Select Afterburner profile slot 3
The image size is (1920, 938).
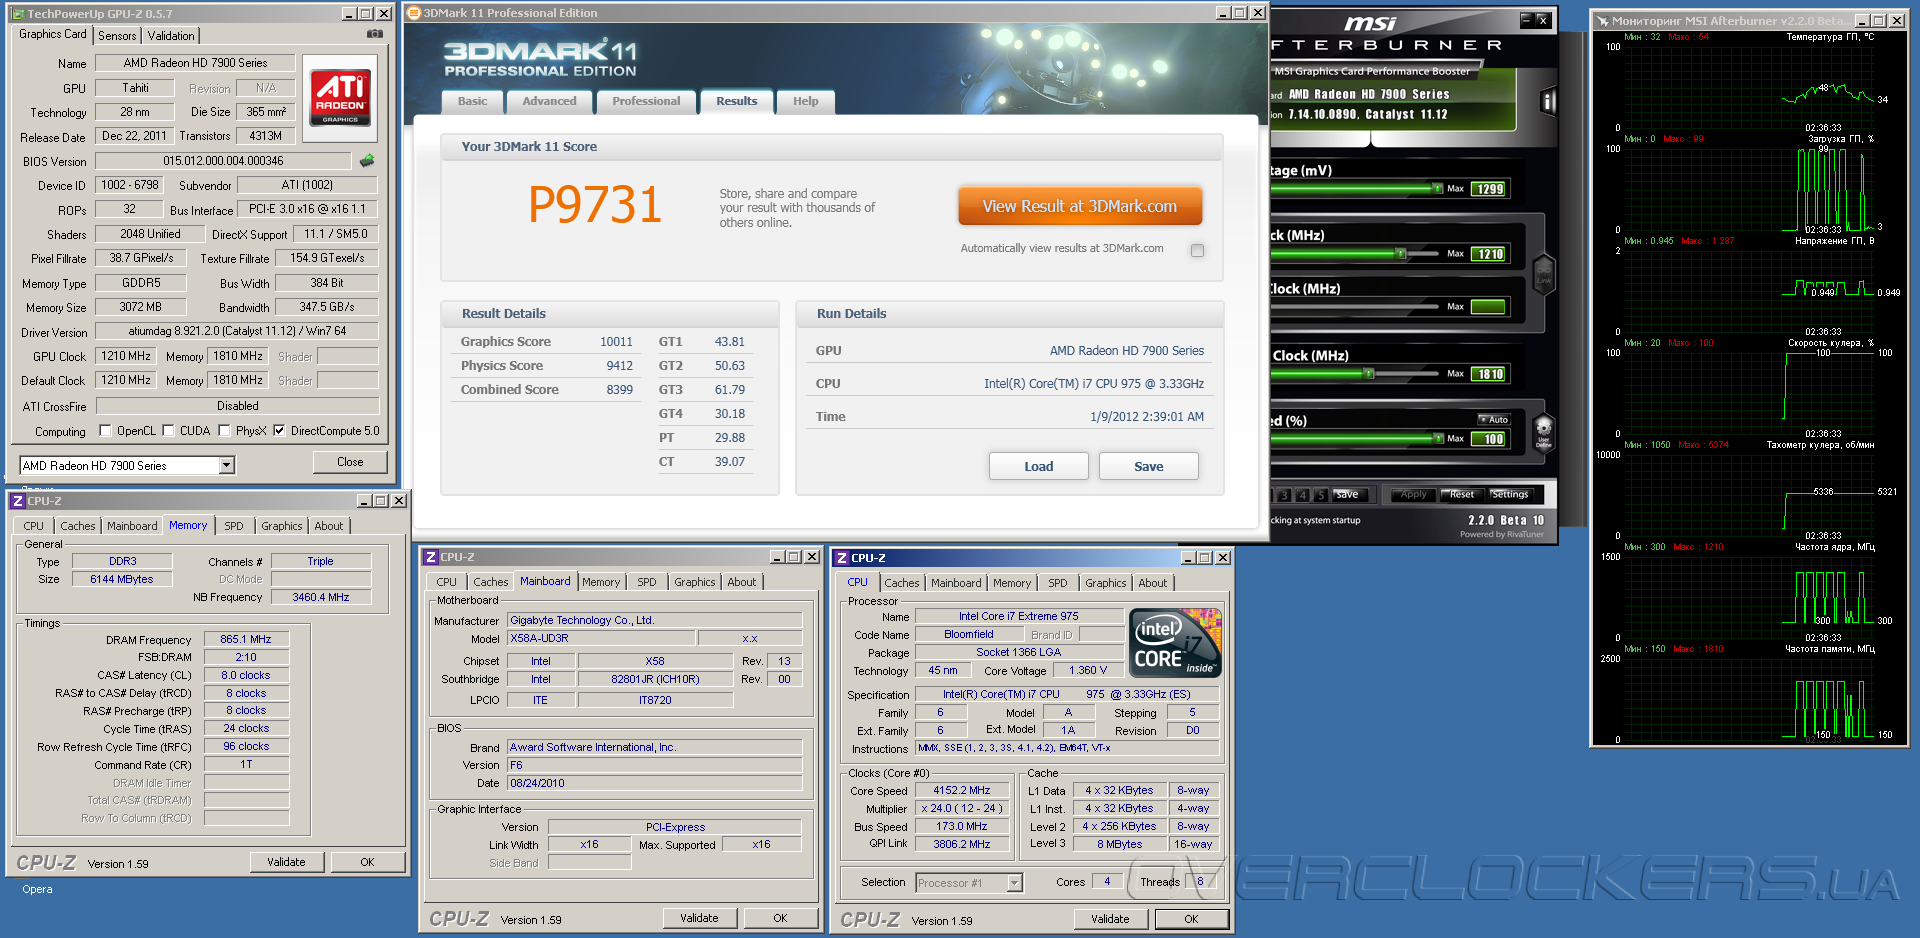coord(1285,495)
